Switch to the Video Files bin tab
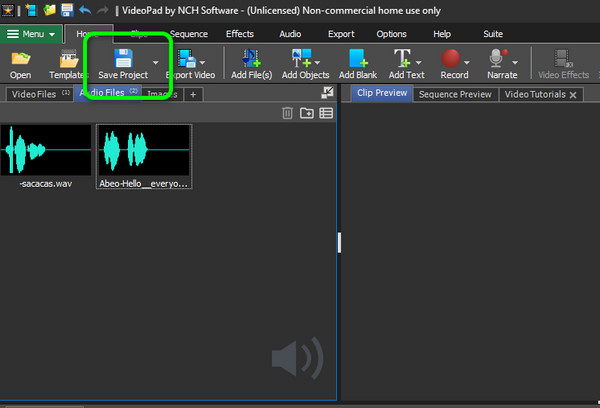Screen dimensions: 600x408 pos(40,94)
